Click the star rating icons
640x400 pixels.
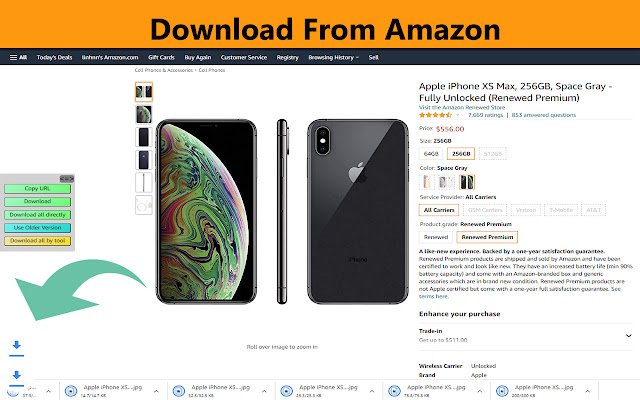click(435, 115)
